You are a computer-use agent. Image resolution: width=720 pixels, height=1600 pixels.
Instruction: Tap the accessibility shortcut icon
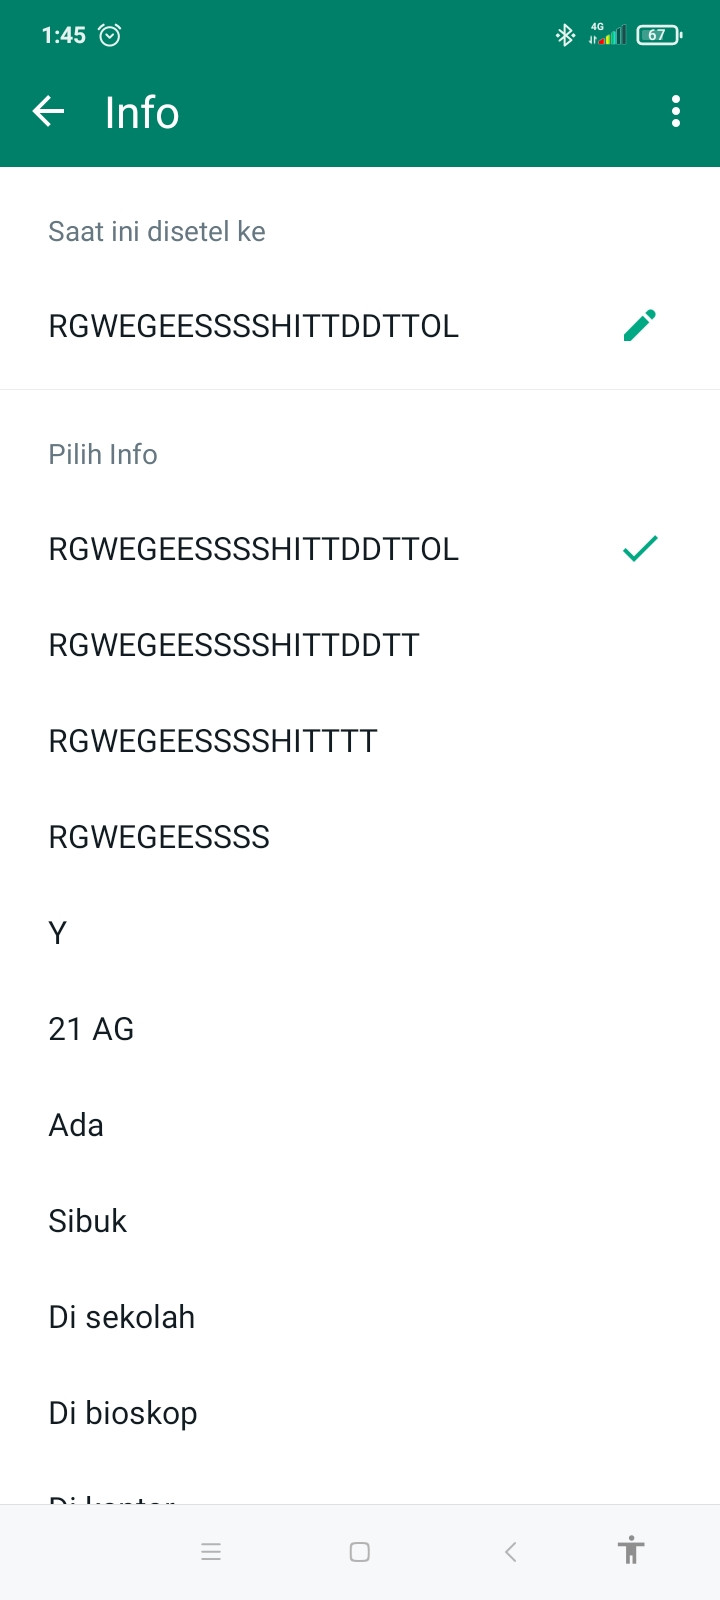point(630,1551)
